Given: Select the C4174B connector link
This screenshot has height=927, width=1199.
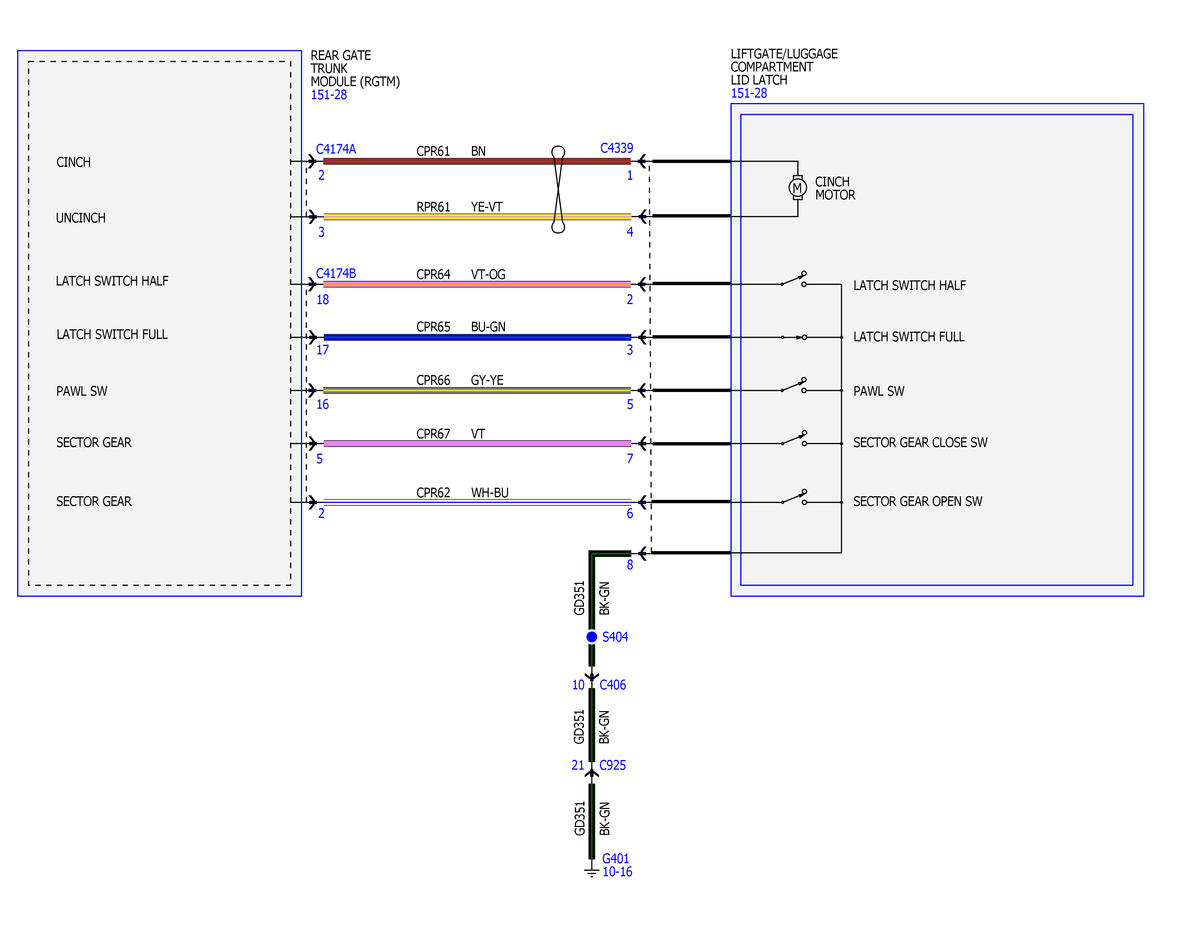Looking at the screenshot, I should click(x=336, y=273).
